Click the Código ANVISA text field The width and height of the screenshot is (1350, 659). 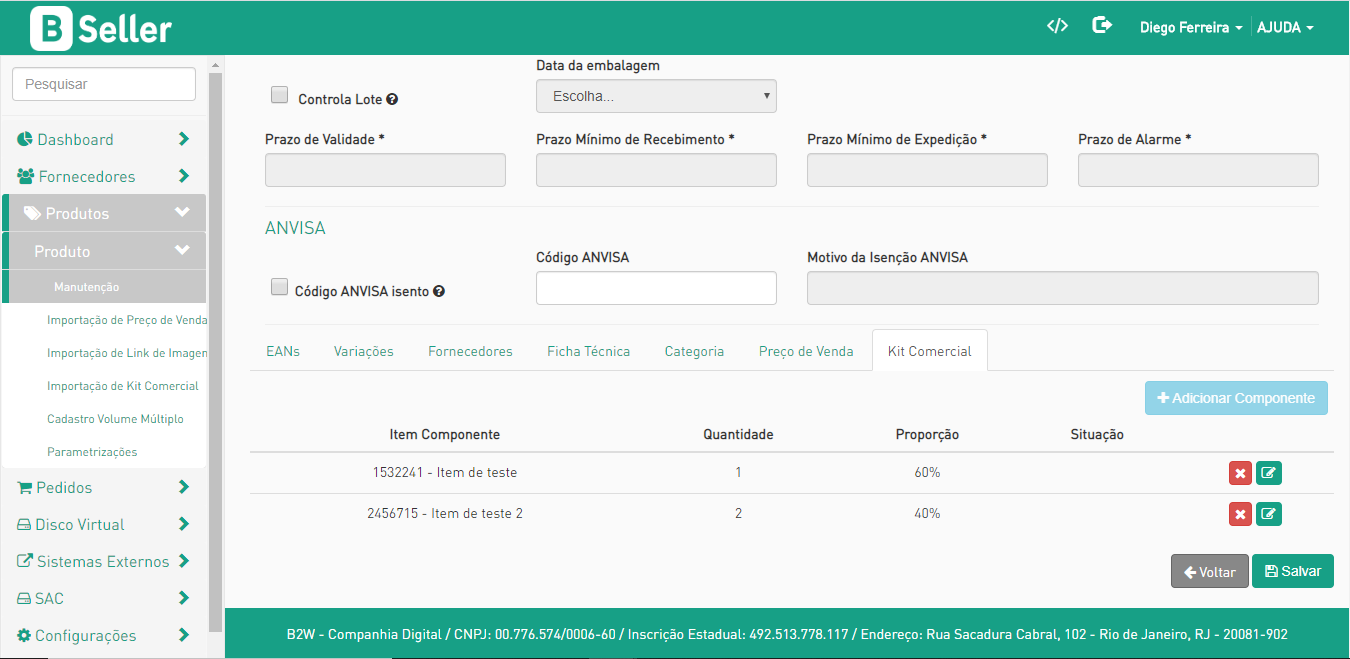click(x=656, y=288)
